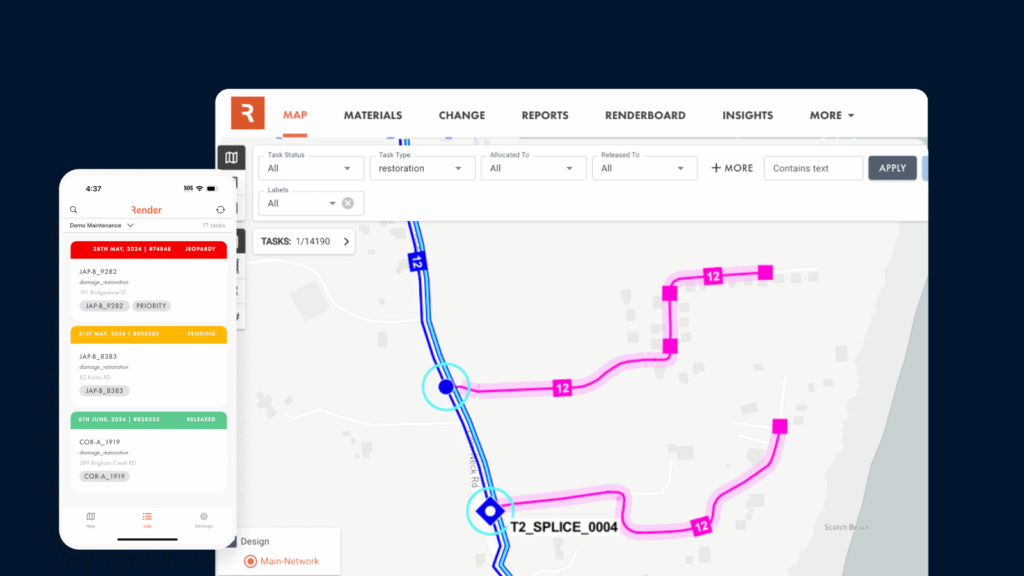This screenshot has height=576, width=1024.
Task: Tap the Map icon in phone bottom bar
Action: click(91, 518)
